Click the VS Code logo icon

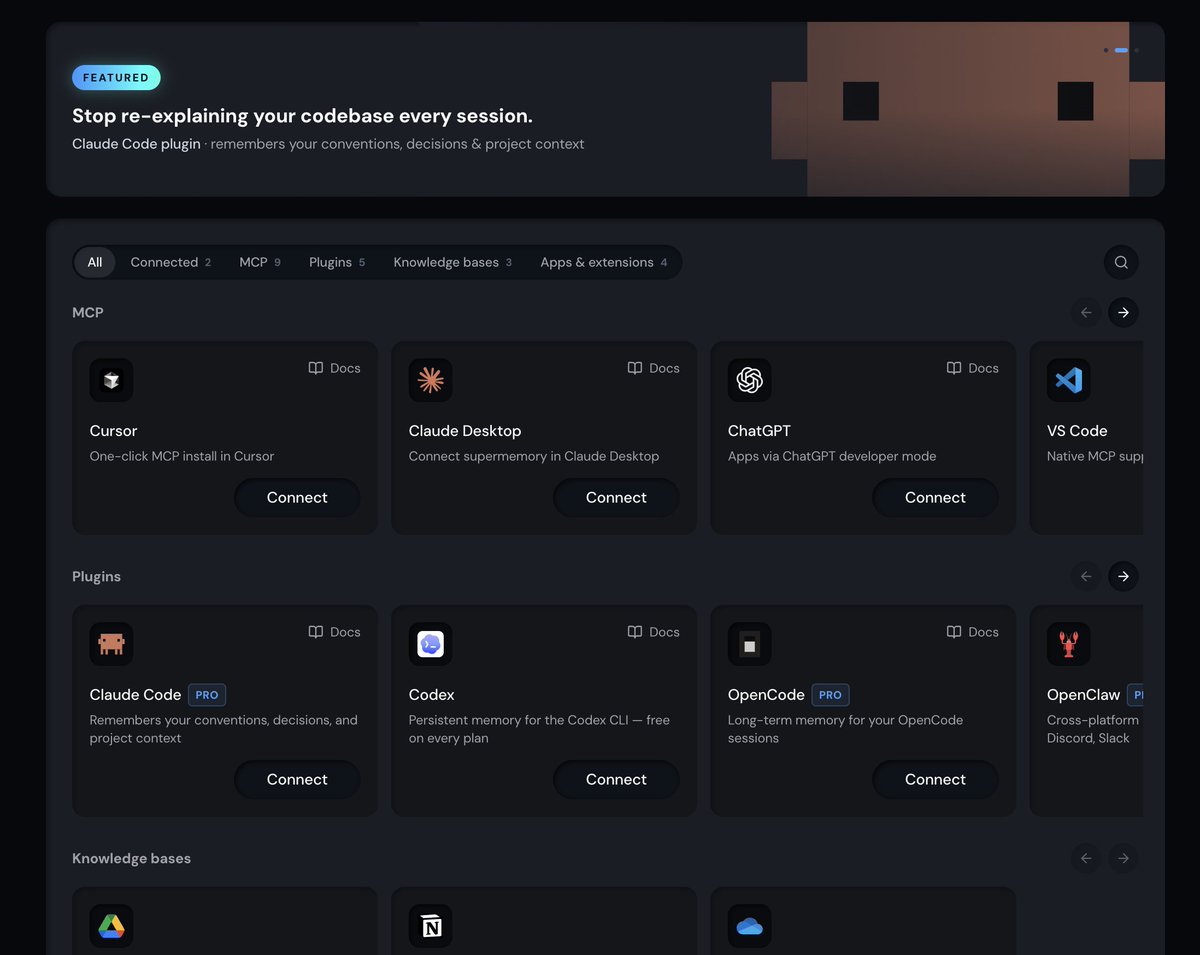pos(1068,380)
